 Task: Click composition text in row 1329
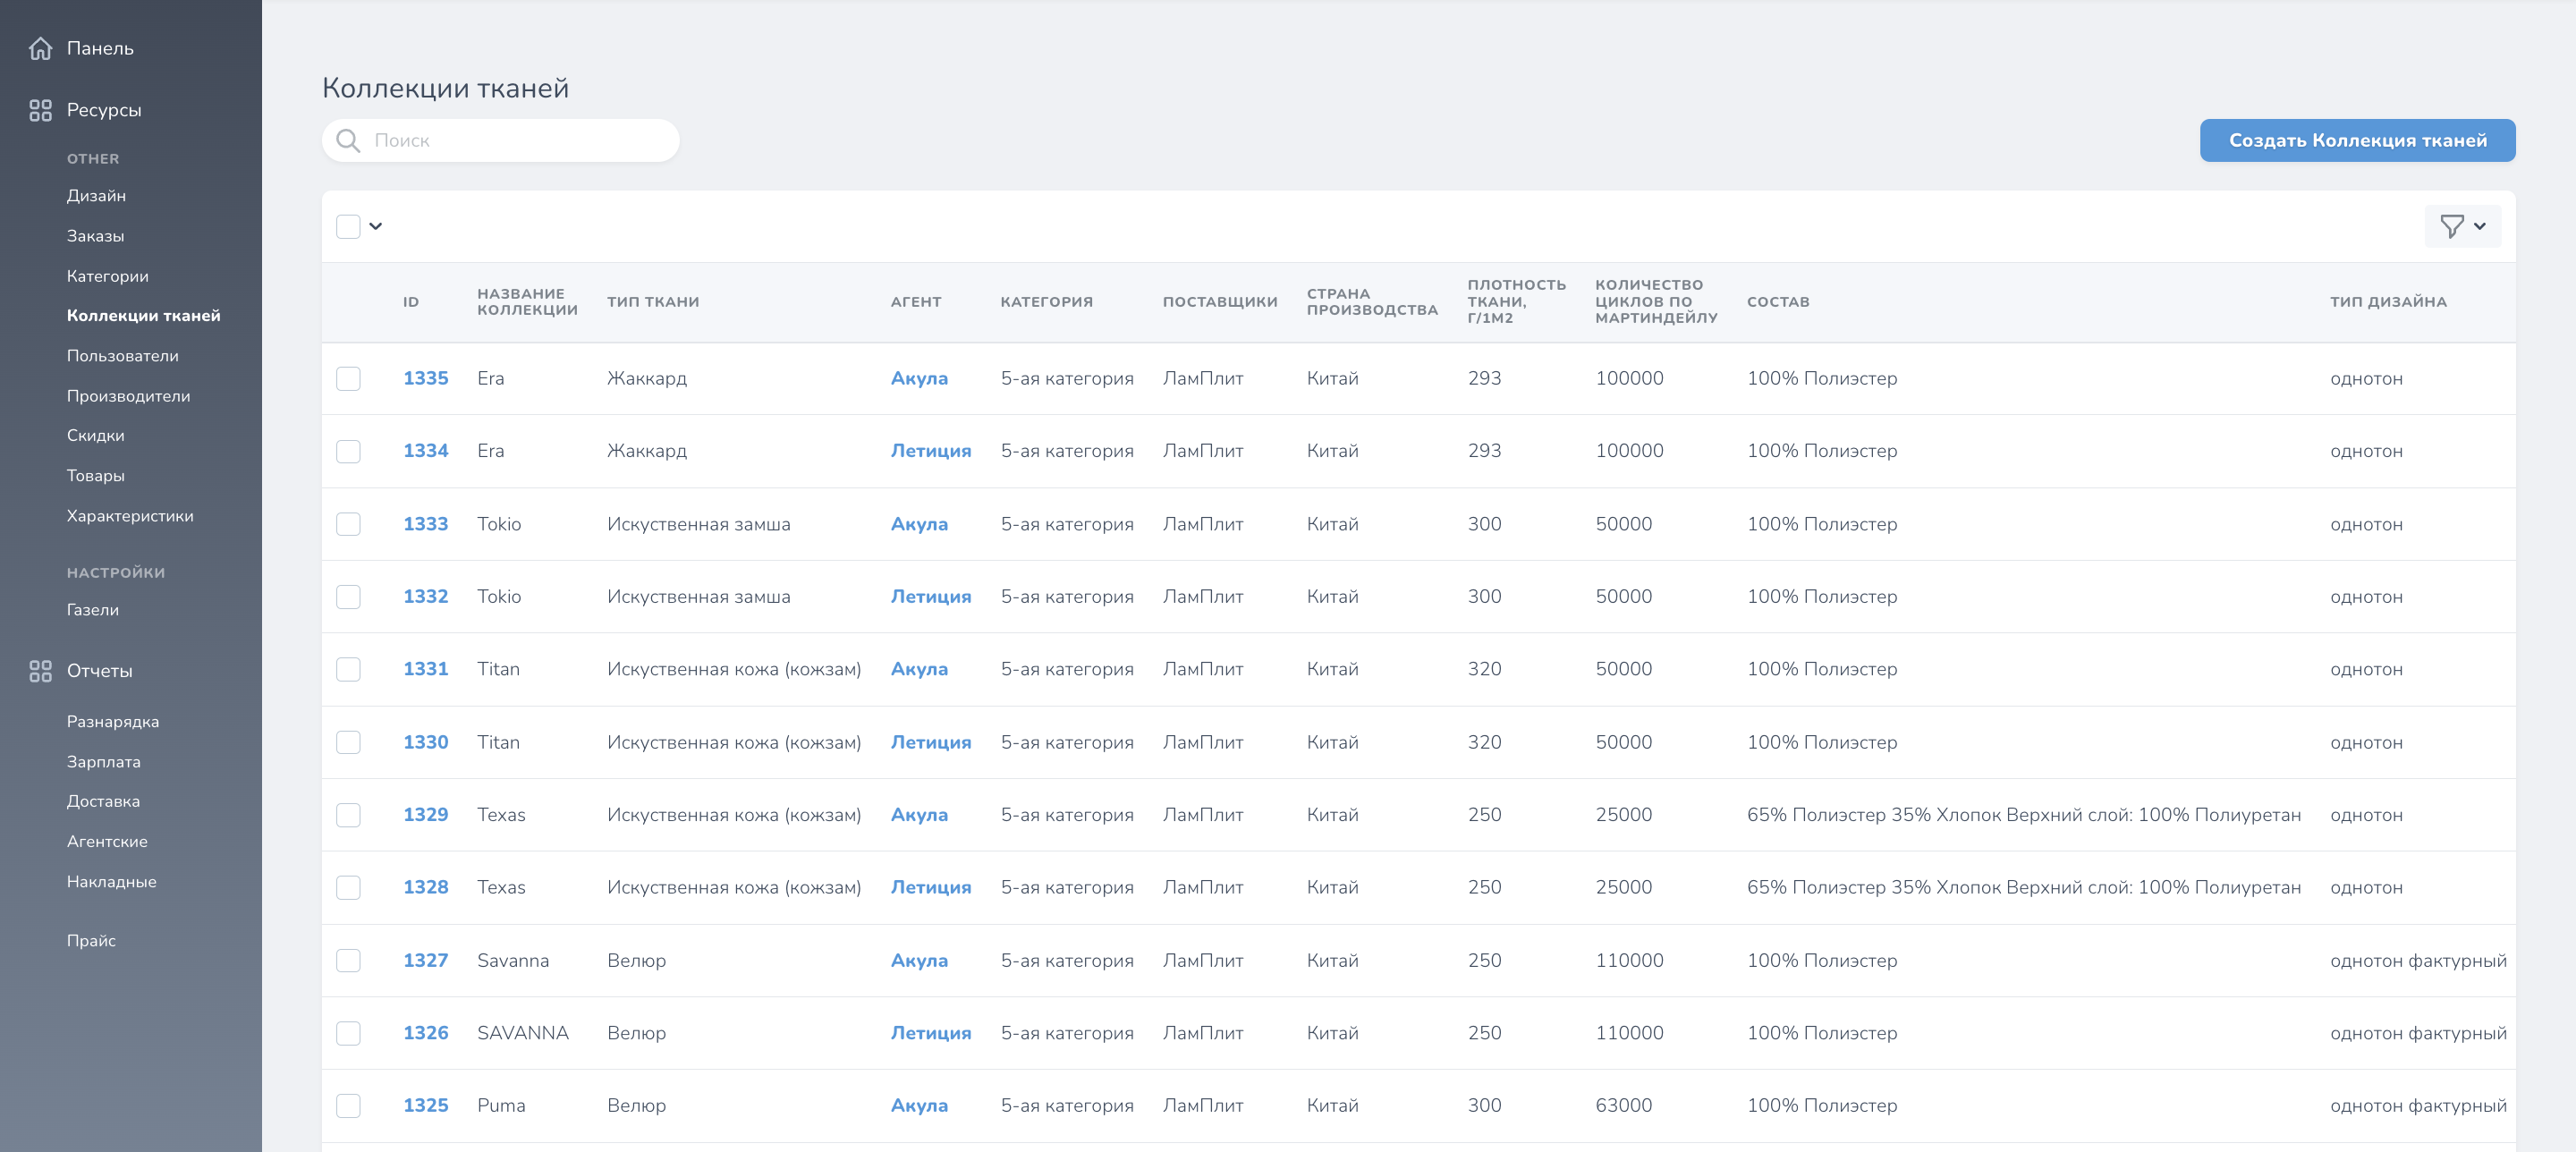[x=2023, y=815]
